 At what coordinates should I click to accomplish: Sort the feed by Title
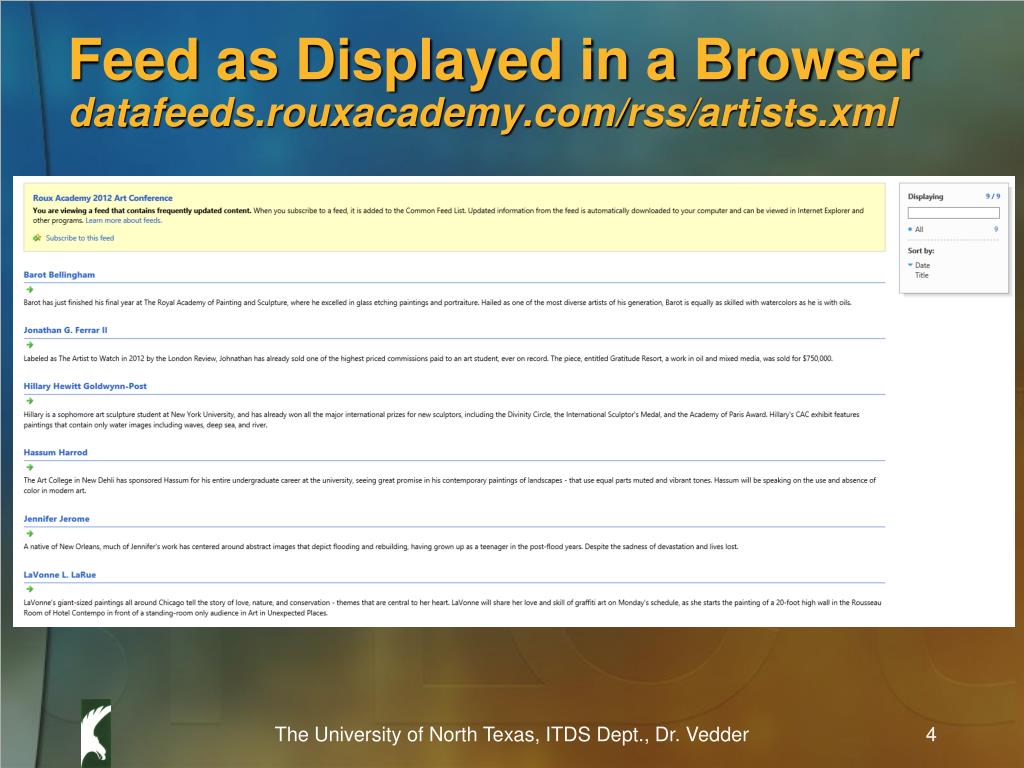[921, 275]
